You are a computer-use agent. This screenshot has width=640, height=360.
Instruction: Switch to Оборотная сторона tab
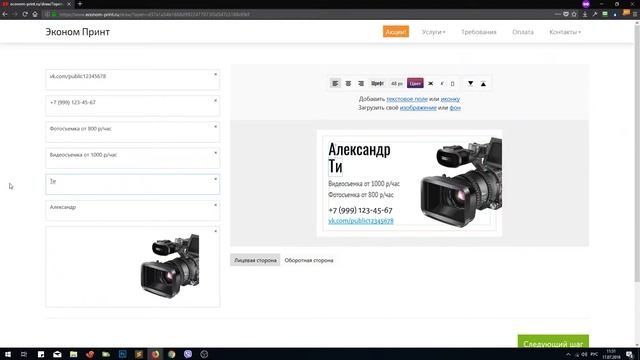[309, 260]
